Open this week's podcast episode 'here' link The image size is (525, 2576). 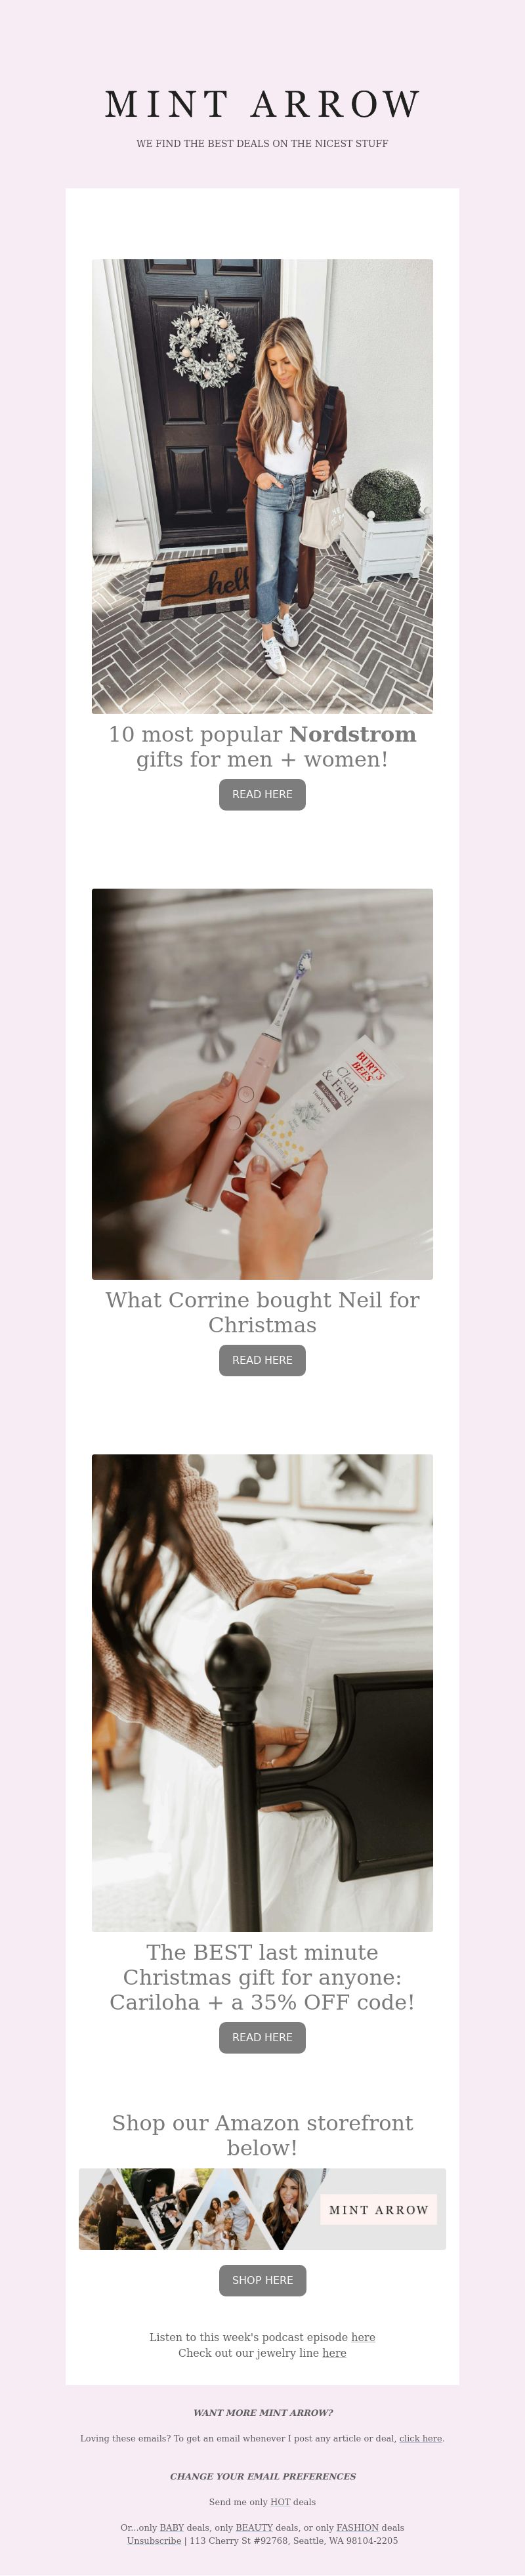[x=363, y=2337]
